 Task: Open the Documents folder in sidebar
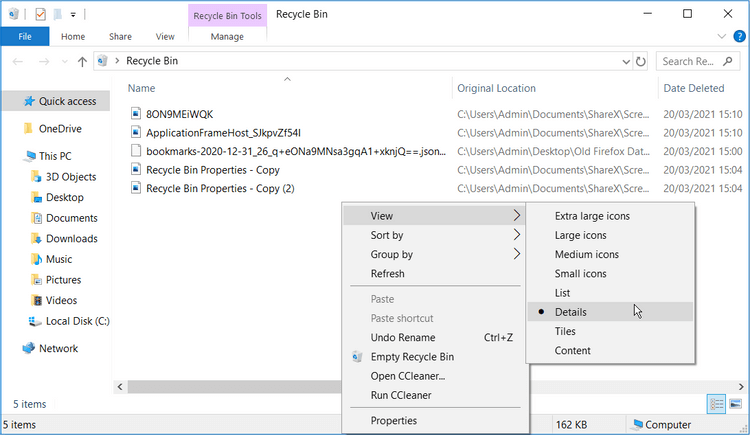click(64, 218)
